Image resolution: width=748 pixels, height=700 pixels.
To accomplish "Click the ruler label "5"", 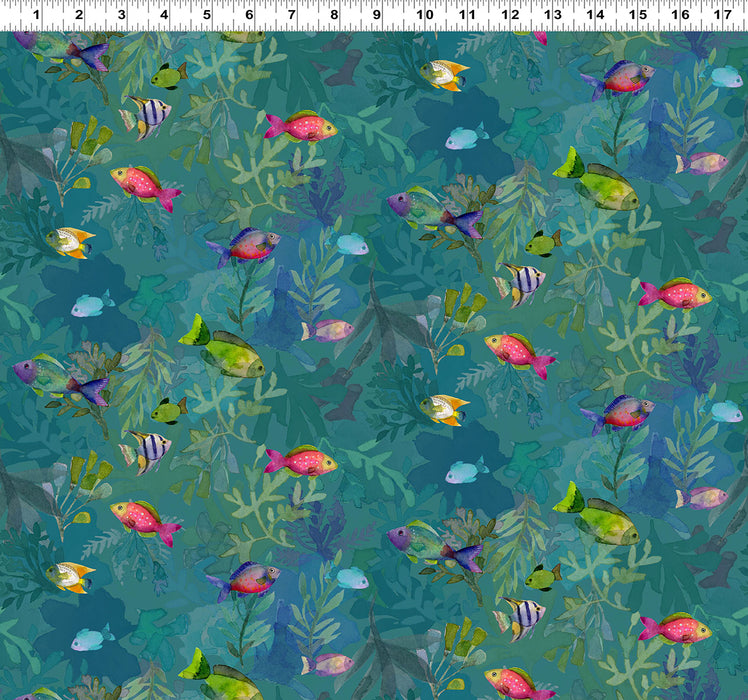I will [x=207, y=15].
